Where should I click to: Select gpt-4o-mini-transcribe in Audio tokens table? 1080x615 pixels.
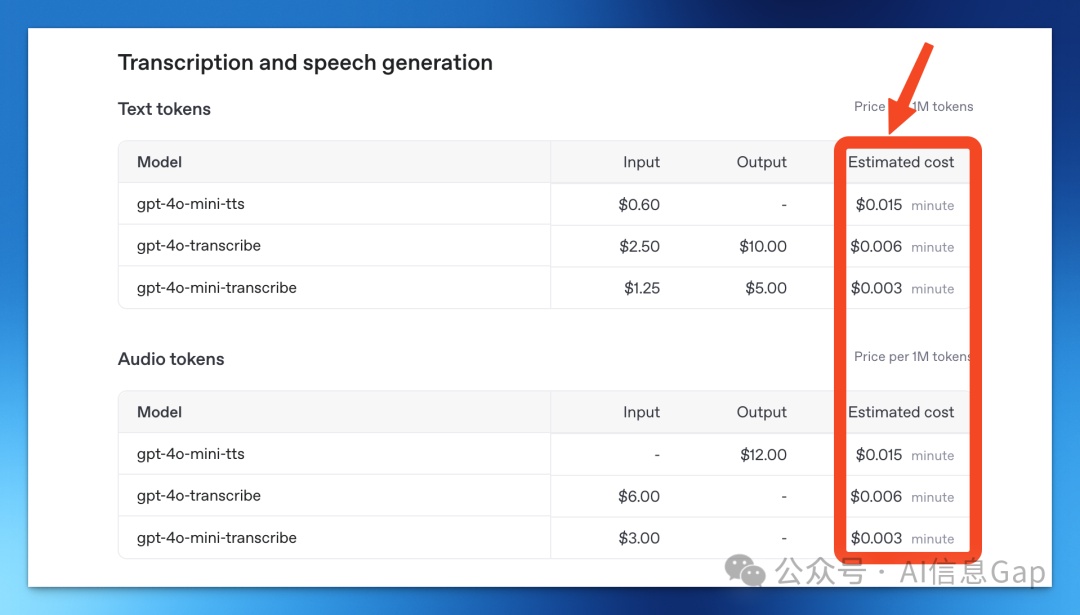(217, 538)
